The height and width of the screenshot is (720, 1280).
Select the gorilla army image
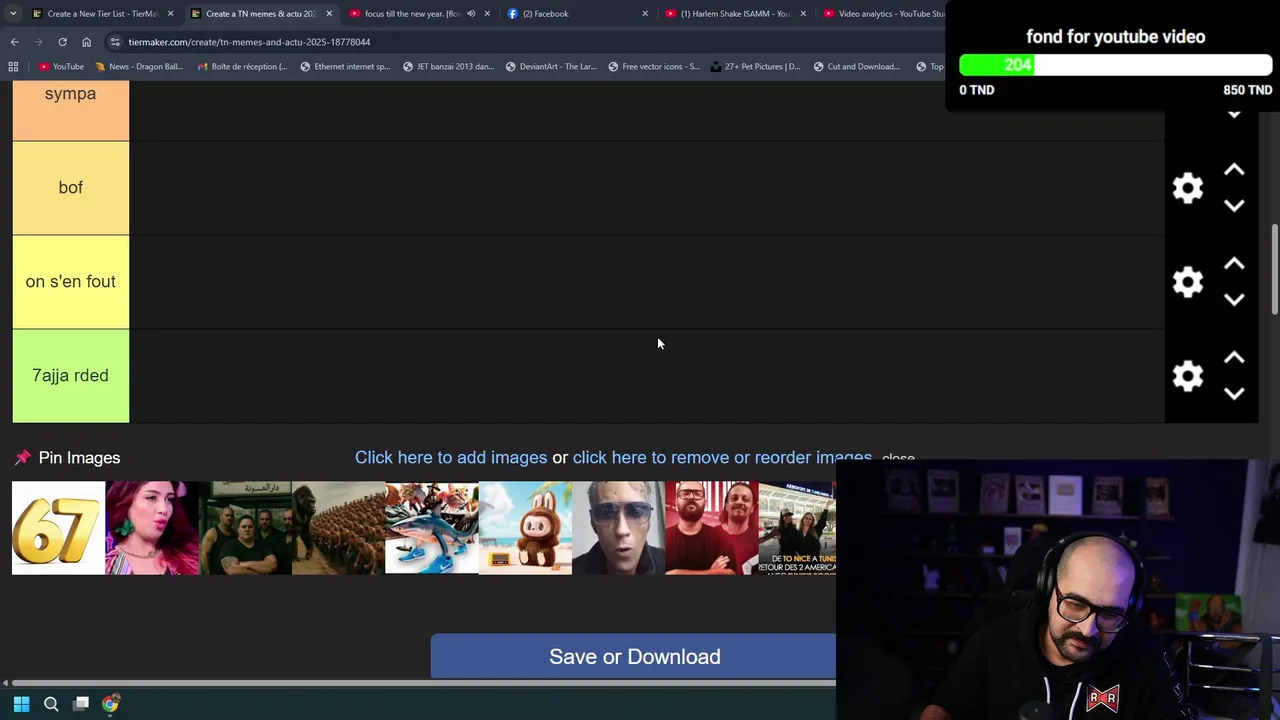tap(338, 528)
